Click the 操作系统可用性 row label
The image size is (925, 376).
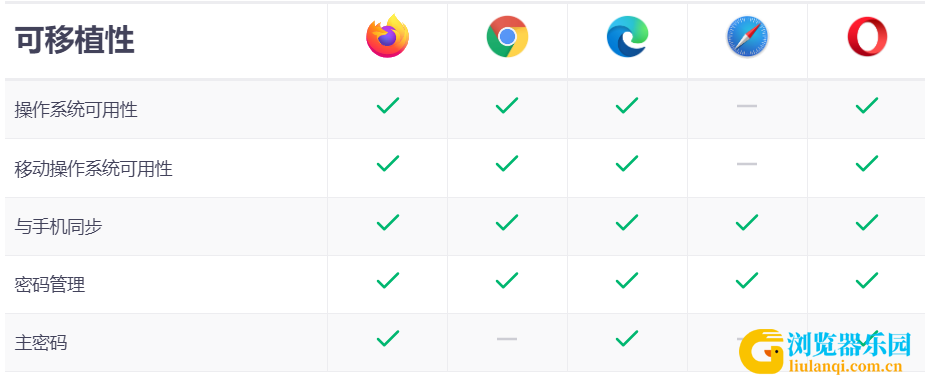(76, 110)
